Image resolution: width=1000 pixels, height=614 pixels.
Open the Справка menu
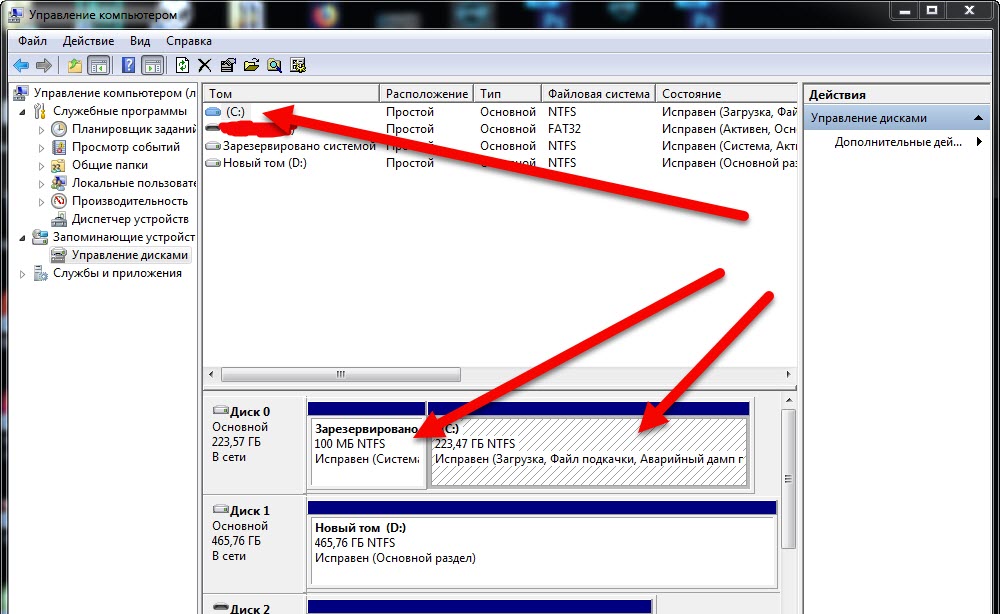(189, 41)
